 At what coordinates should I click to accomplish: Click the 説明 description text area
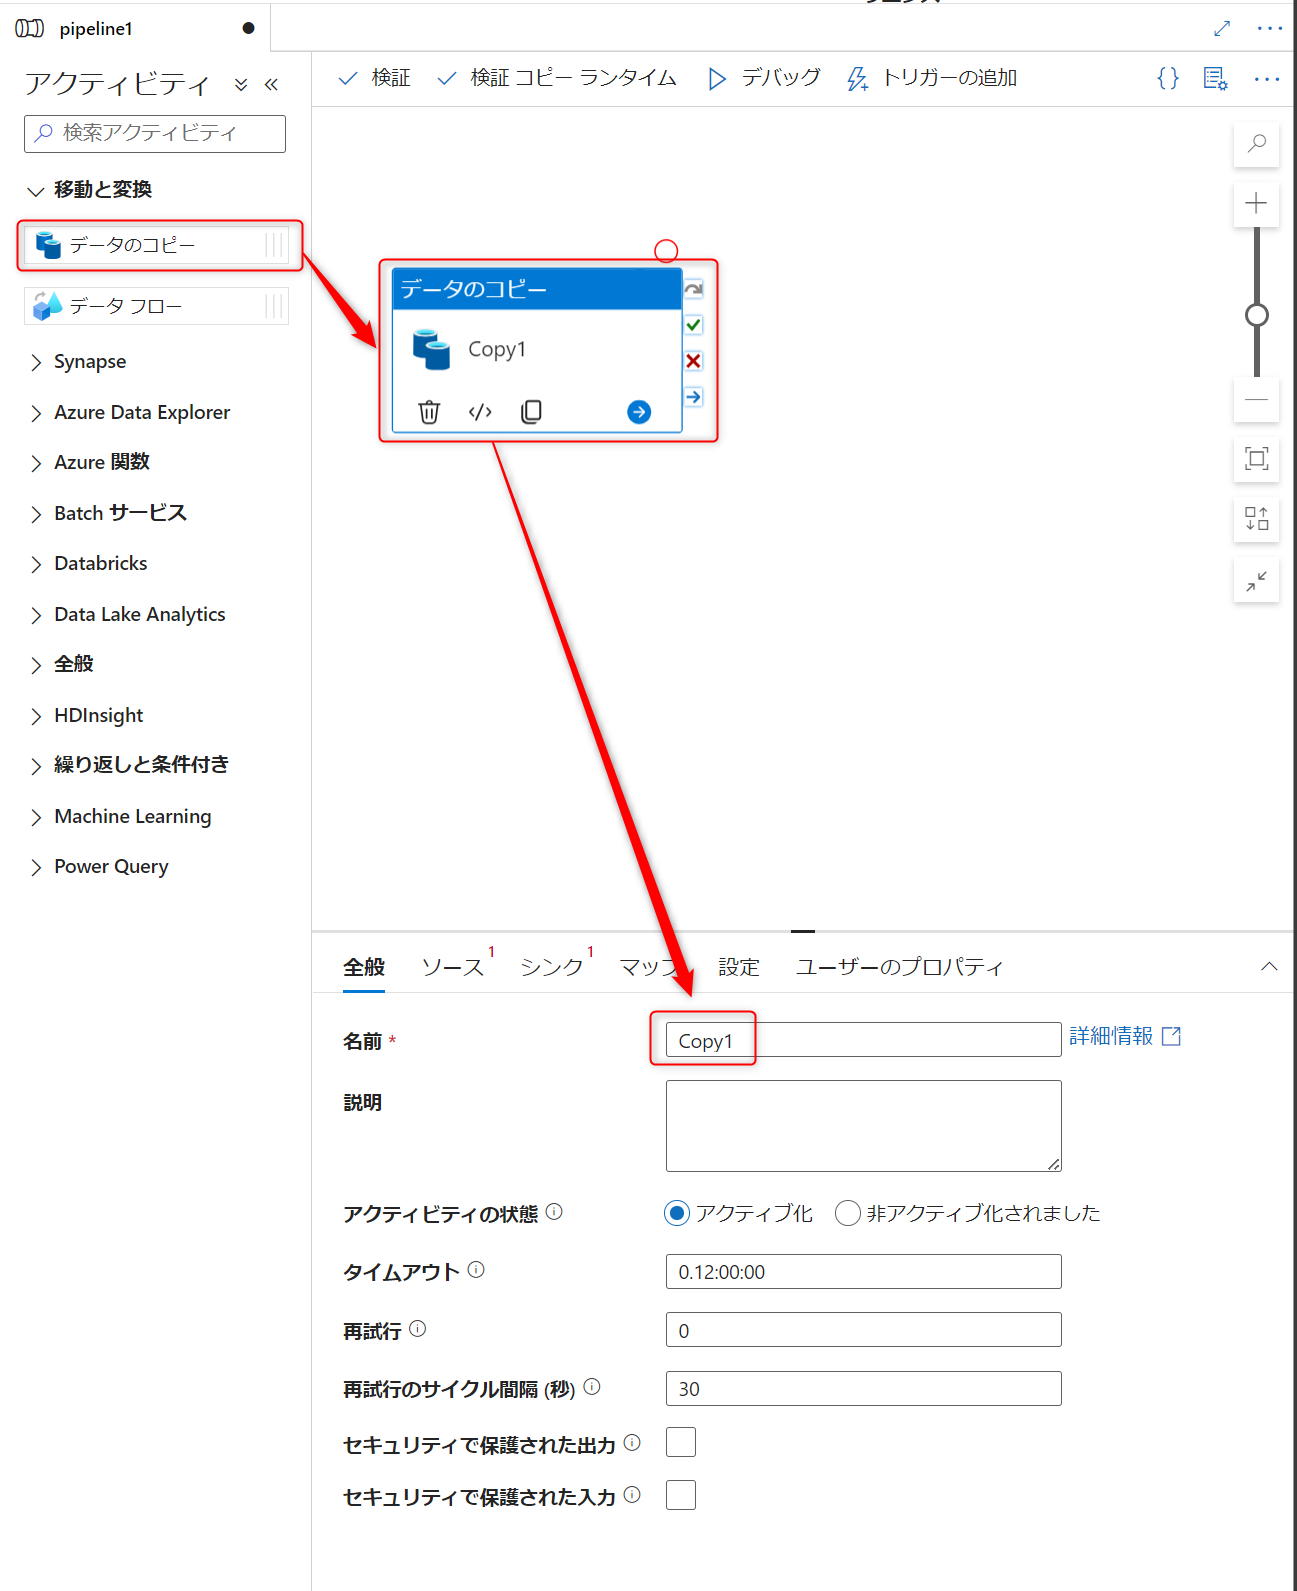[x=863, y=1126]
